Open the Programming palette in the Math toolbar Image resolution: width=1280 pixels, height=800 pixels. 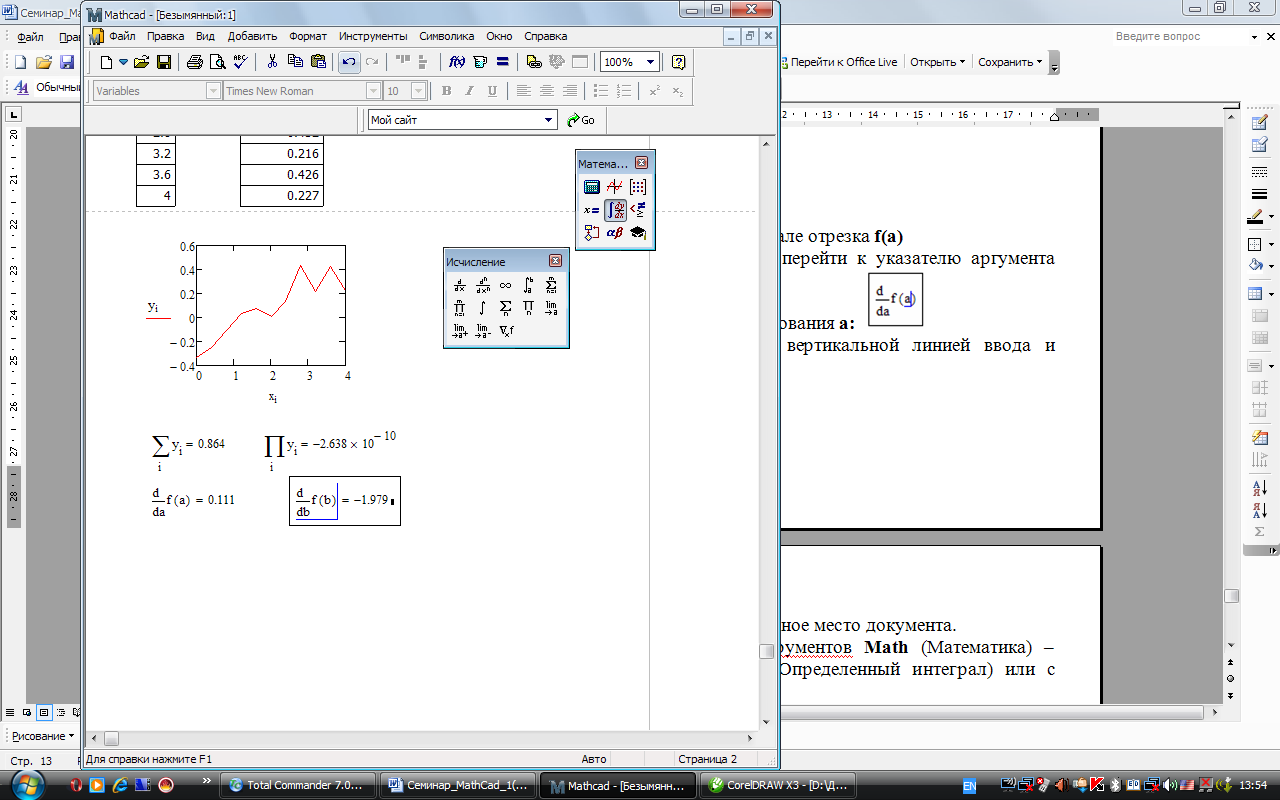pyautogui.click(x=592, y=232)
